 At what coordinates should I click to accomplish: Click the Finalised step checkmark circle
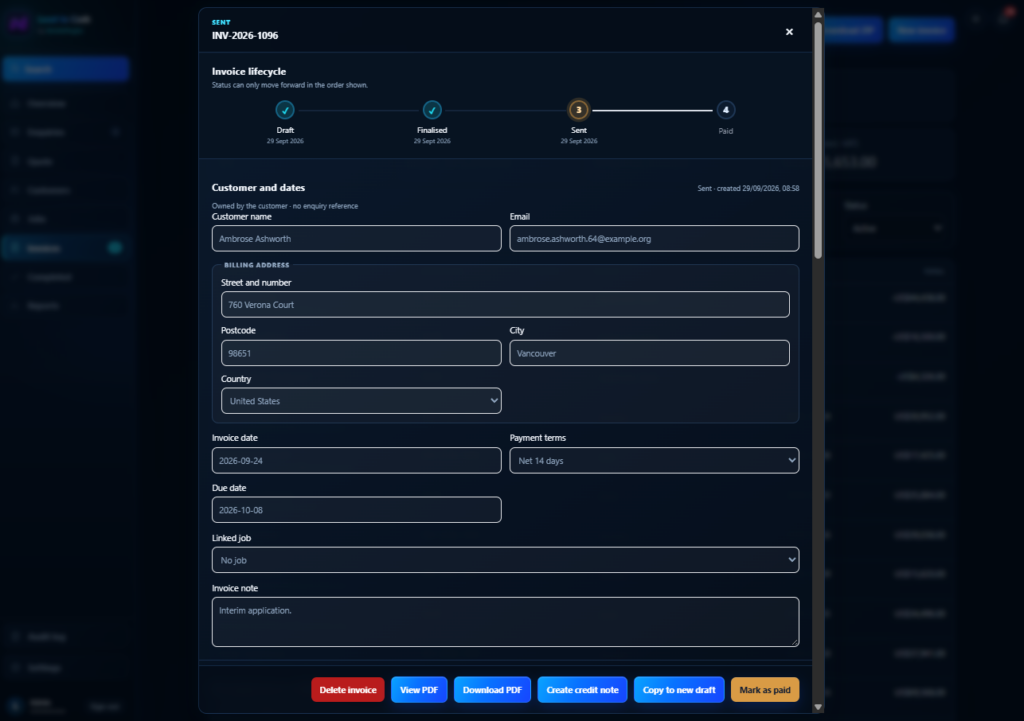[x=432, y=110]
